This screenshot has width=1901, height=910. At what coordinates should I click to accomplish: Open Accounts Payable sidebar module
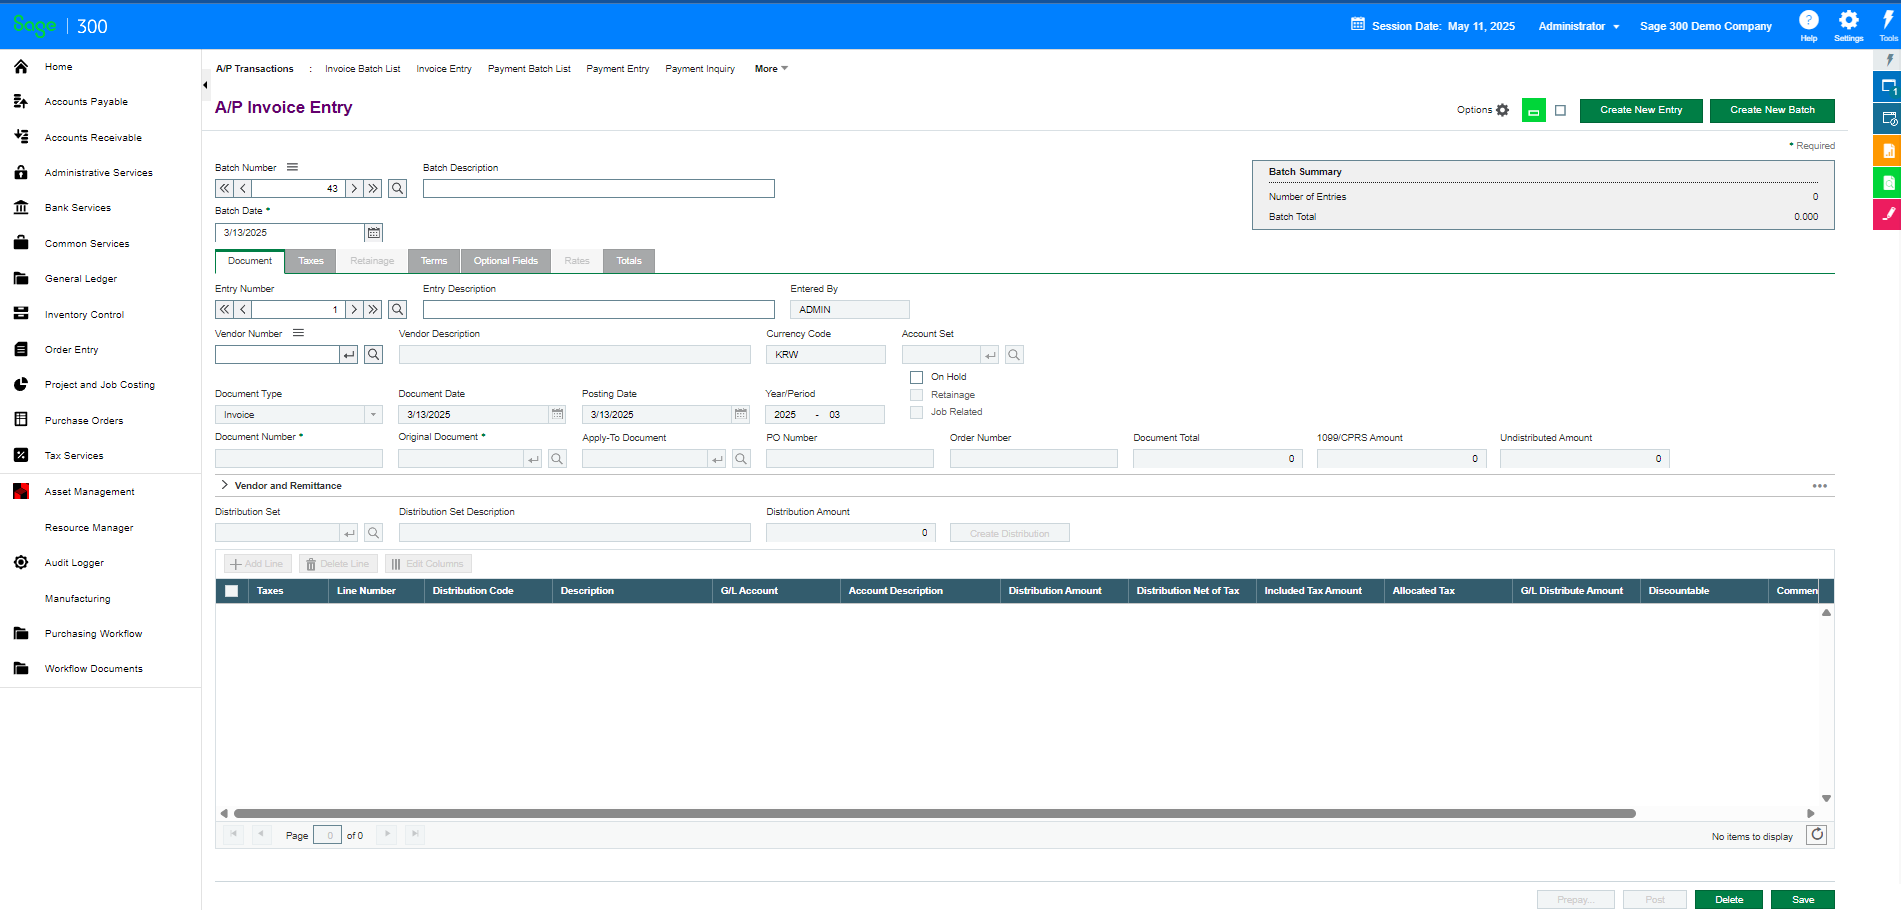point(86,102)
